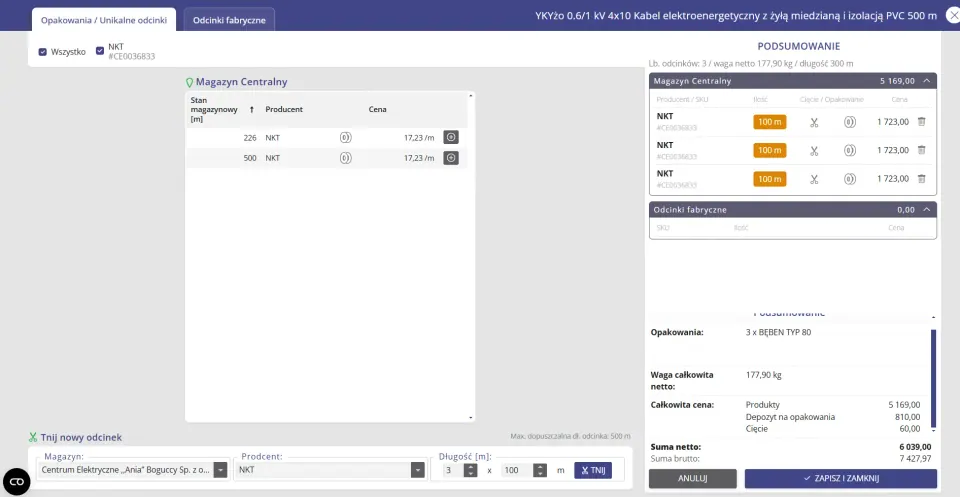Click 100 m badge in first NKT row
This screenshot has width=960, height=497.
pyautogui.click(x=770, y=122)
